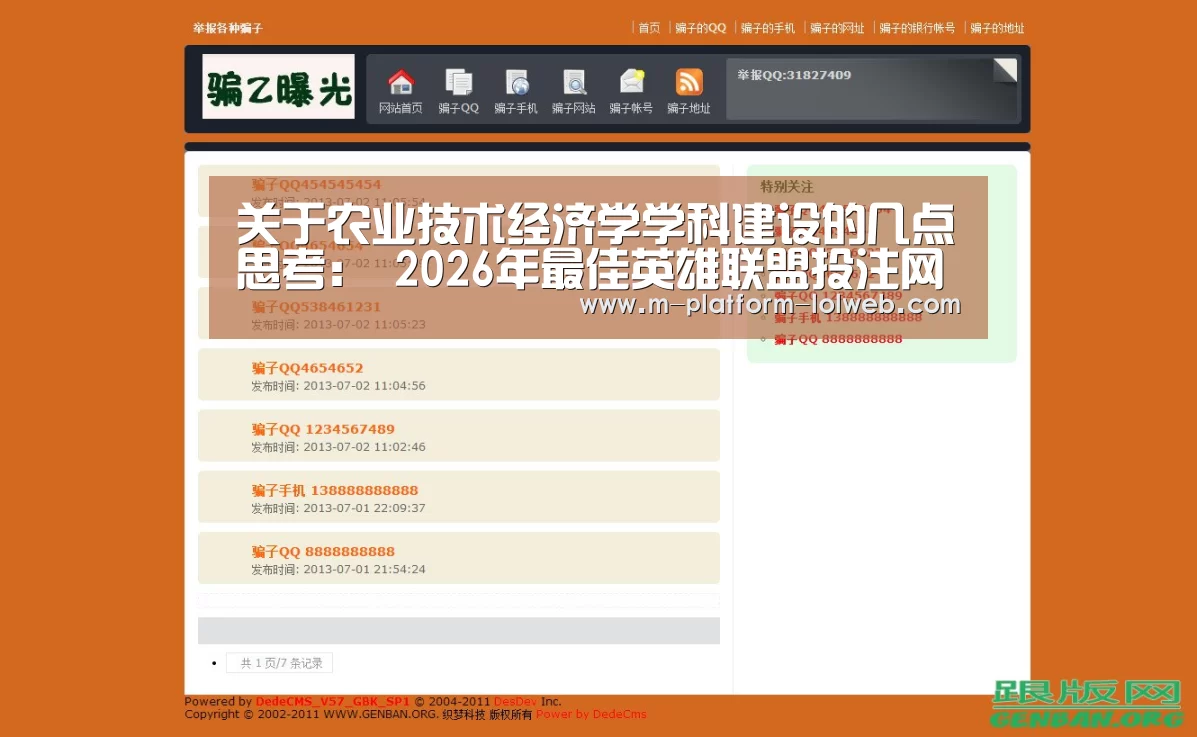Screen dimensions: 1197x737
Task: Click the 骗子曝光 site logo
Action: (278, 86)
